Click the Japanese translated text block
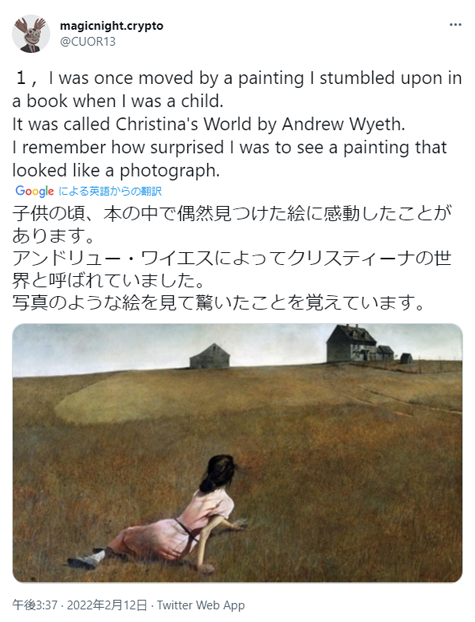The width and height of the screenshot is (475, 622). tap(233, 258)
